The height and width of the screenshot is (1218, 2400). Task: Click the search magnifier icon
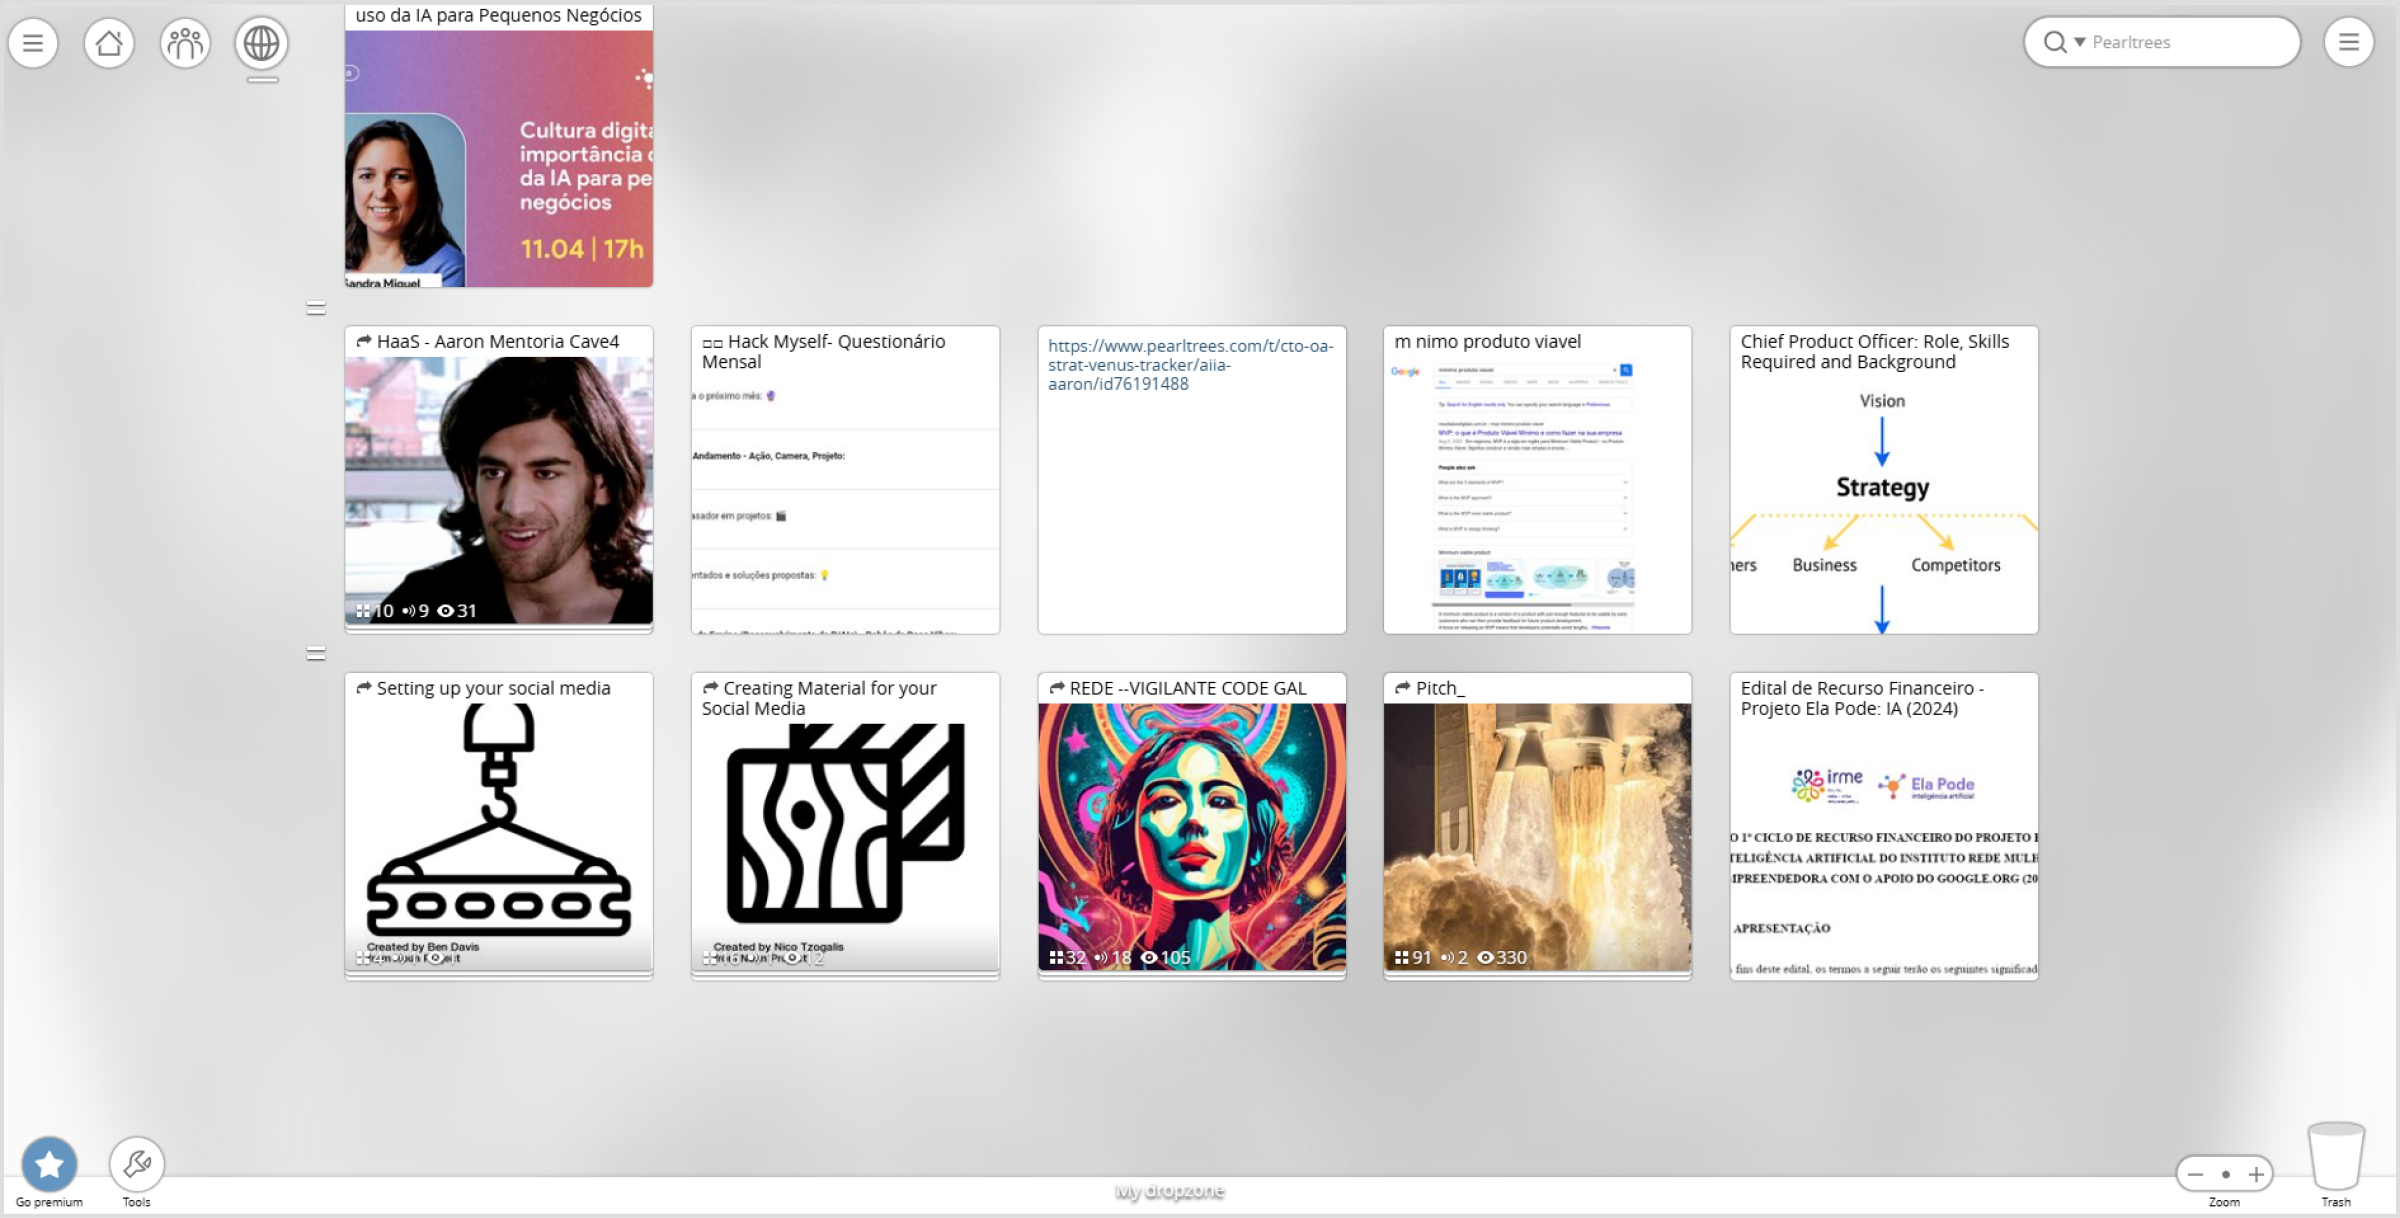[2055, 42]
